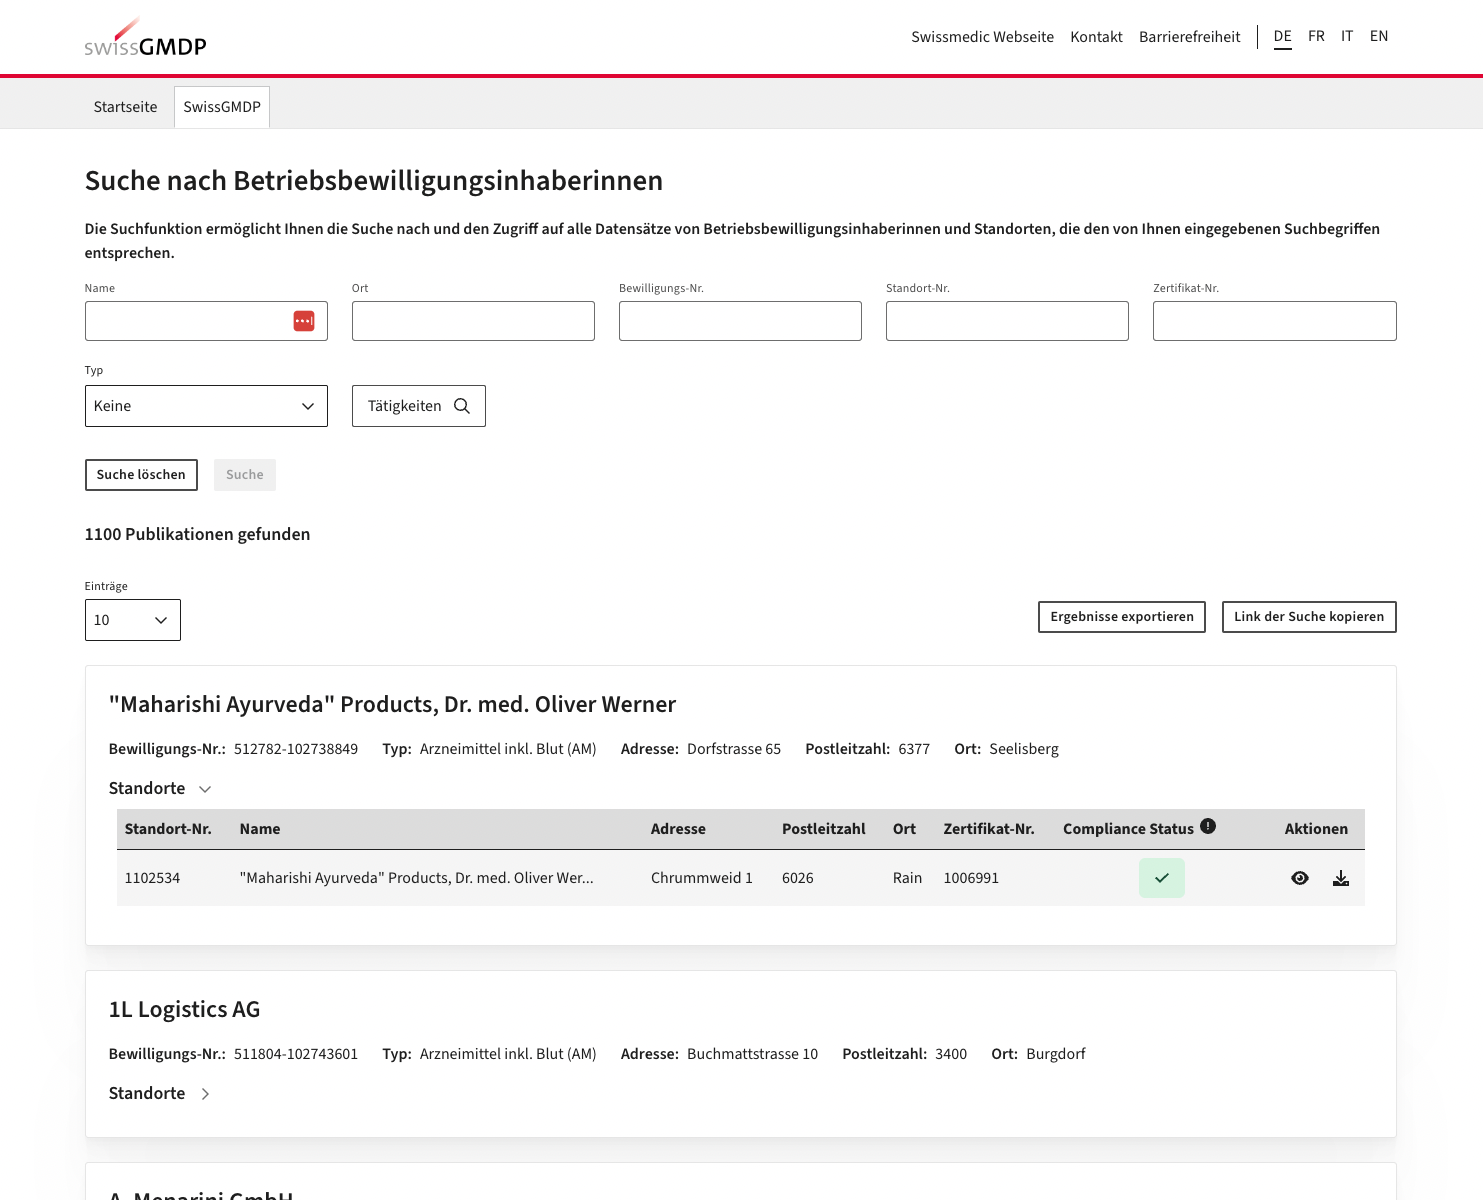The height and width of the screenshot is (1200, 1483).
Task: Click the password manager icon in the Name field
Action: pyautogui.click(x=302, y=321)
